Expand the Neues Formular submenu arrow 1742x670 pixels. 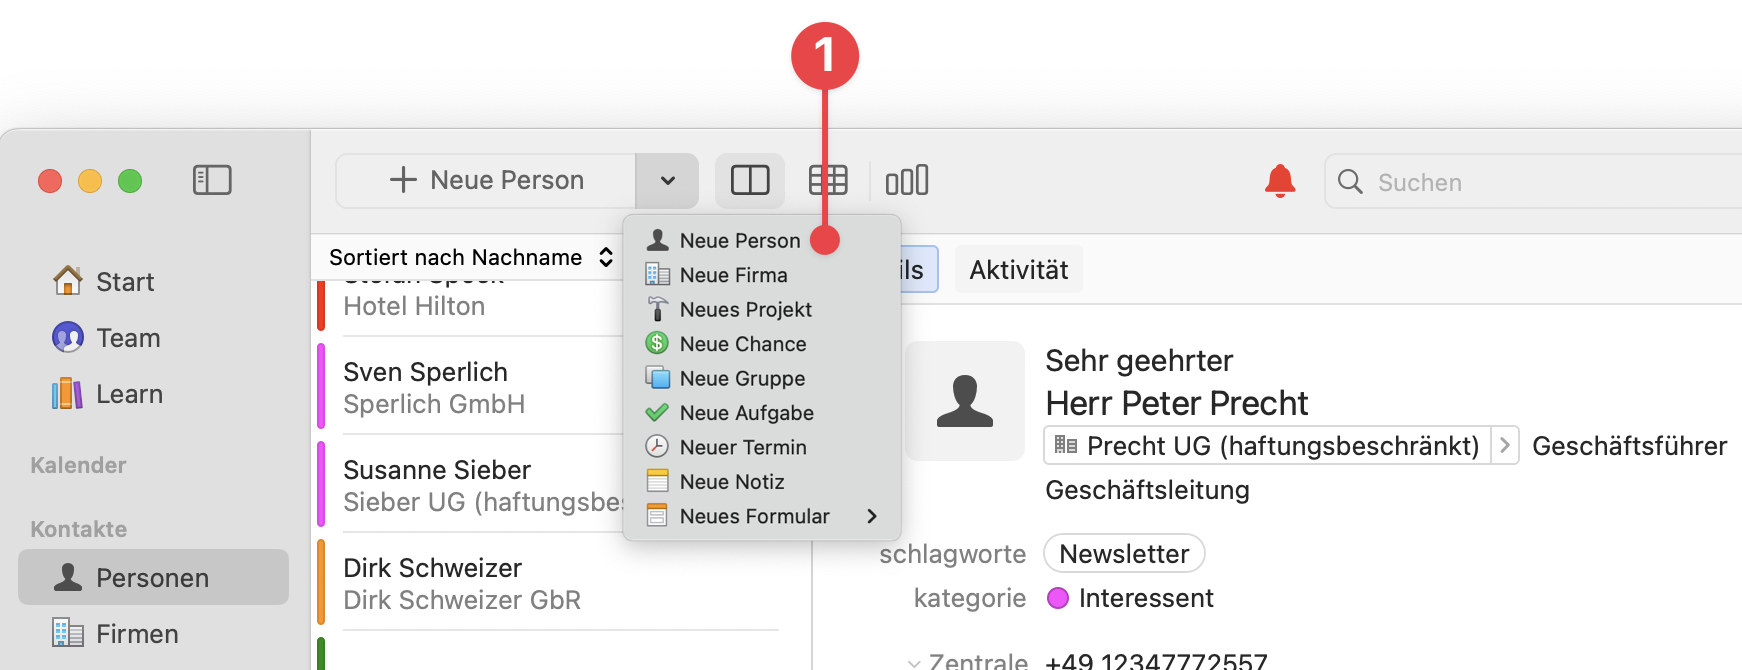click(x=872, y=516)
